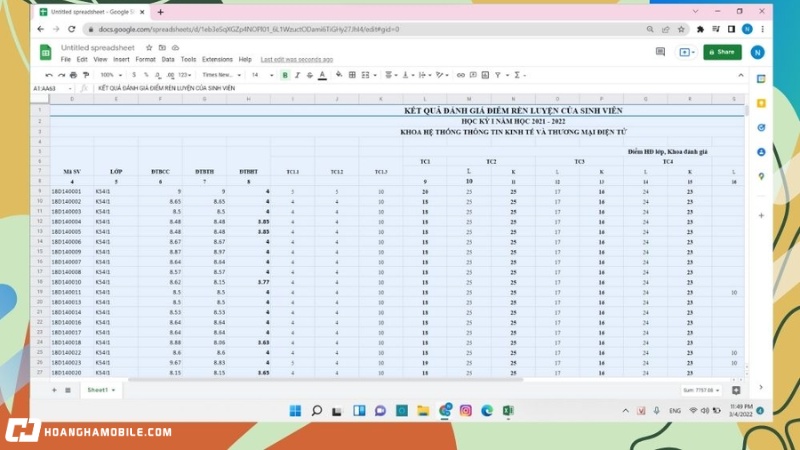Screen dimensions: 800x450
Task: Open the Help menu
Action: click(245, 59)
